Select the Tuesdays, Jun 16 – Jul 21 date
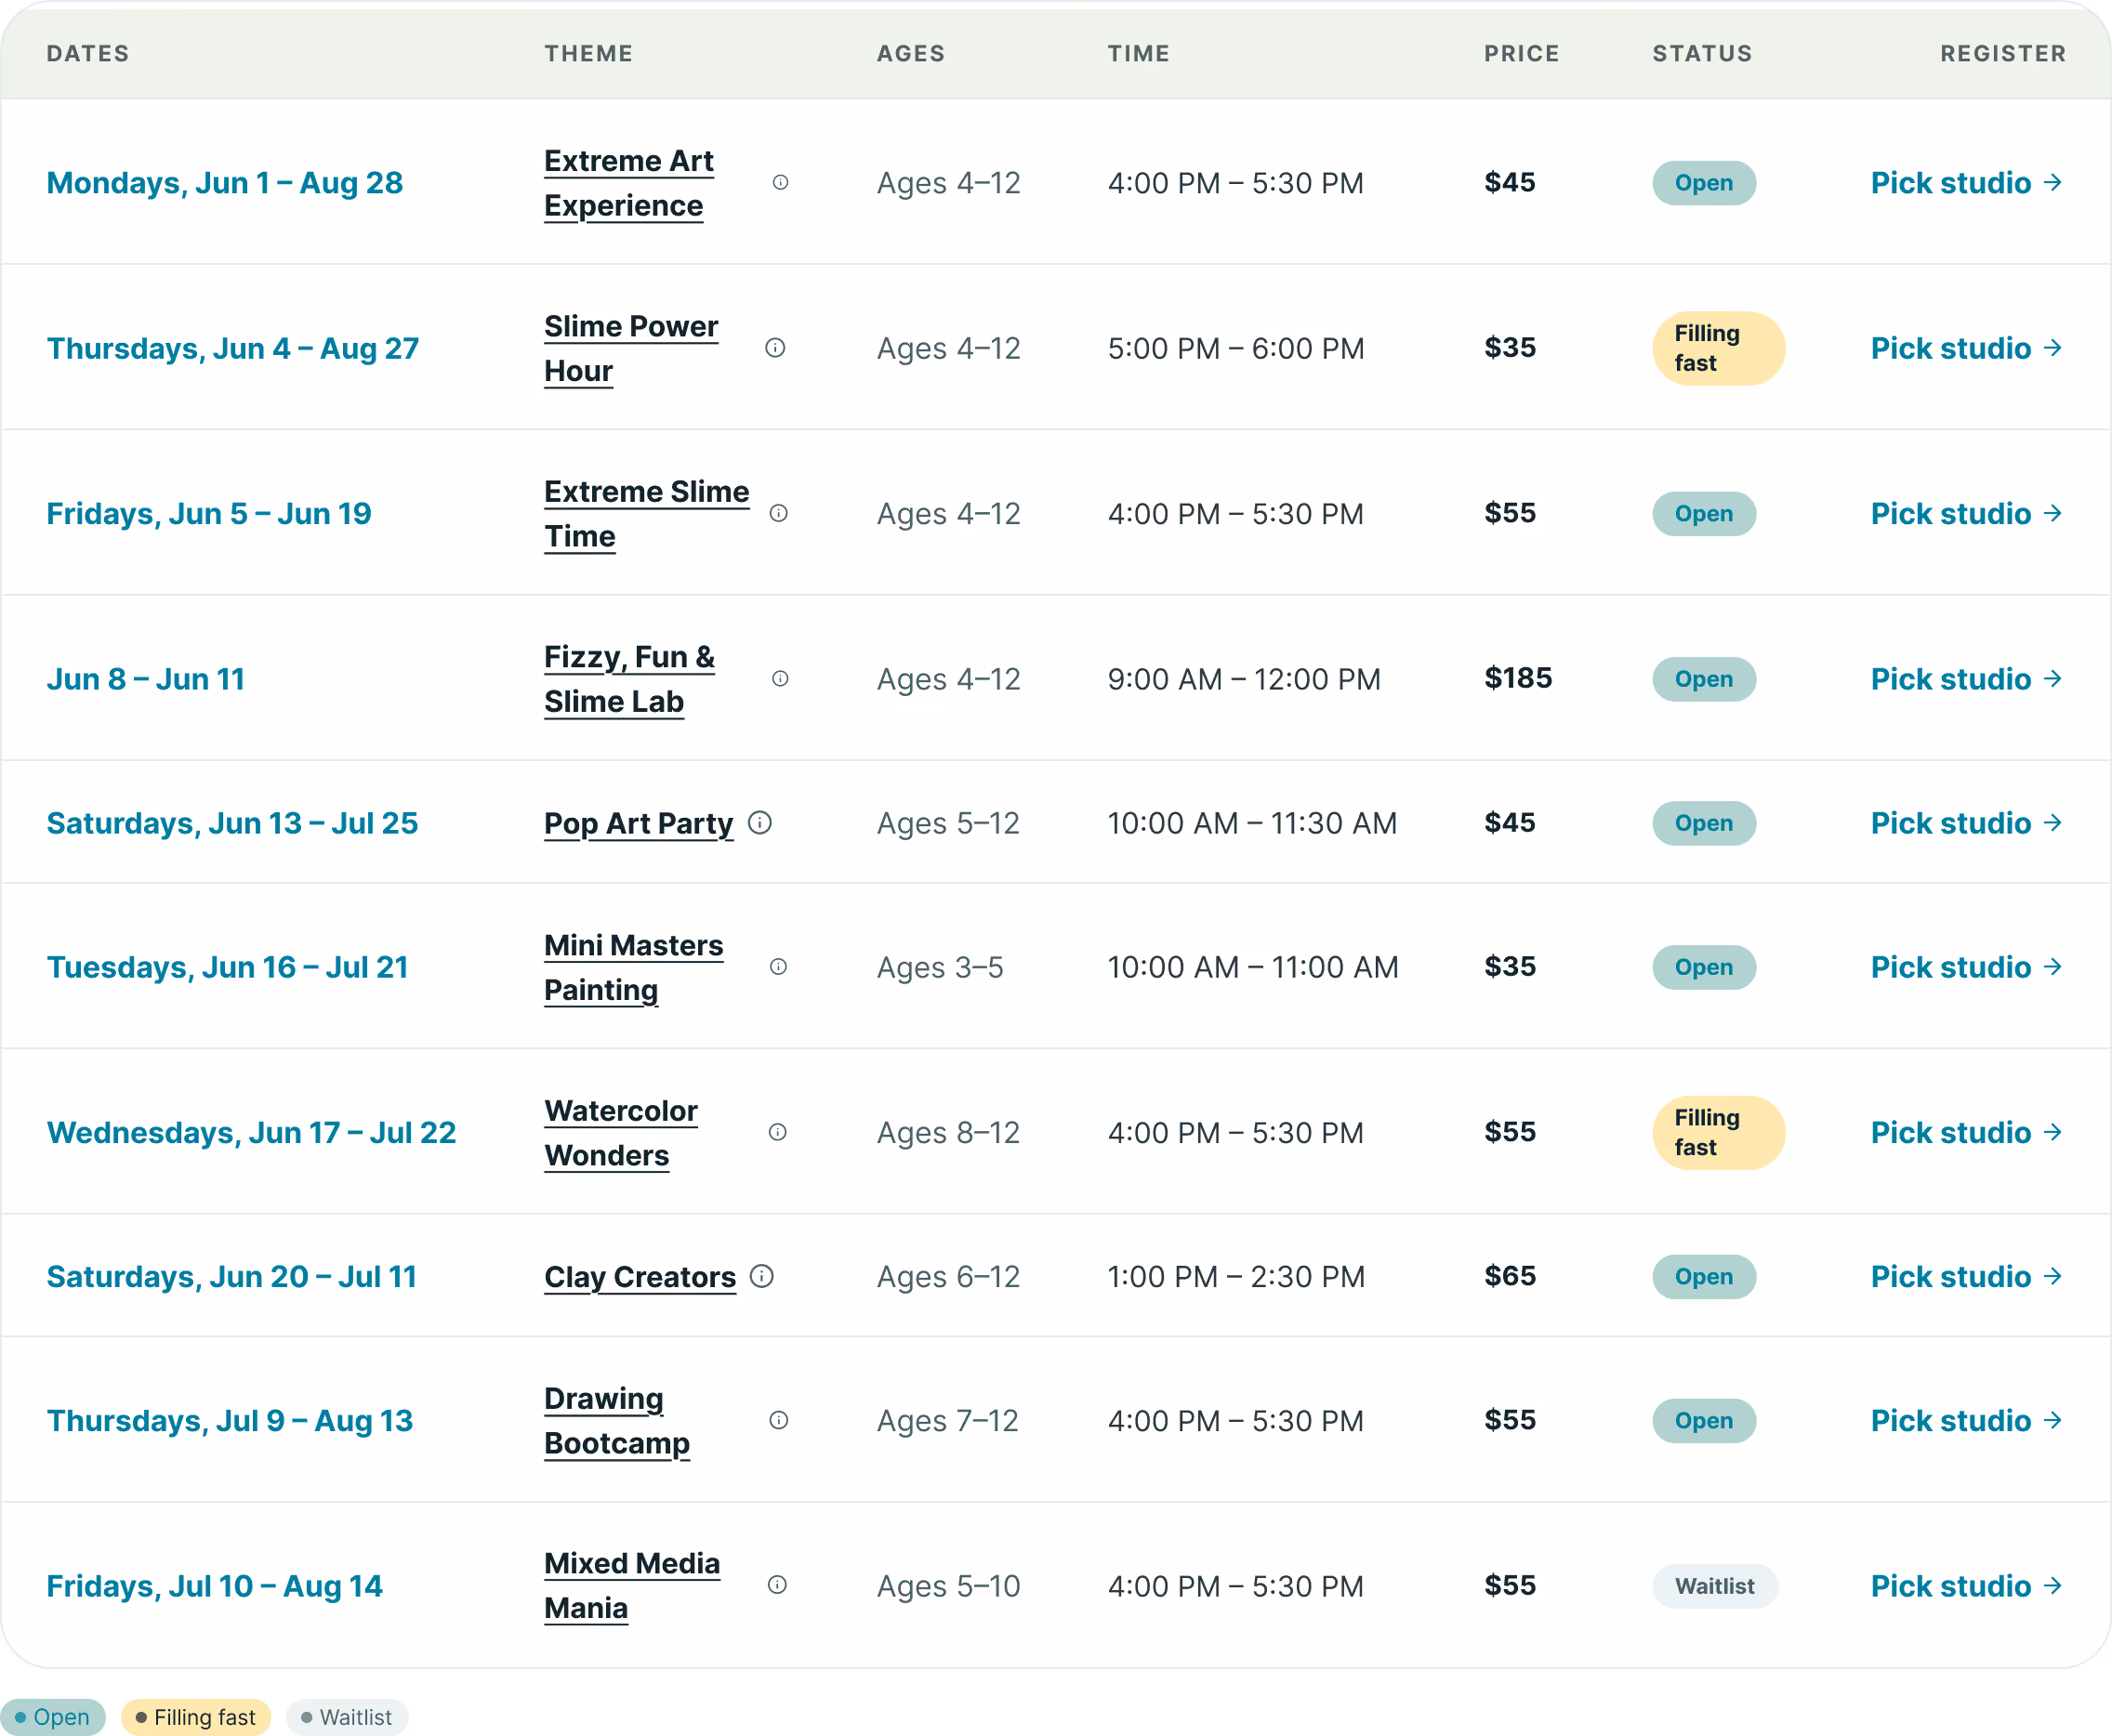The image size is (2112, 1736). coord(228,967)
